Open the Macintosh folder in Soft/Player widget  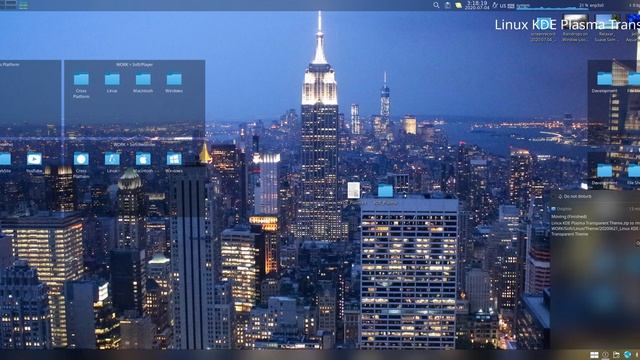(143, 80)
